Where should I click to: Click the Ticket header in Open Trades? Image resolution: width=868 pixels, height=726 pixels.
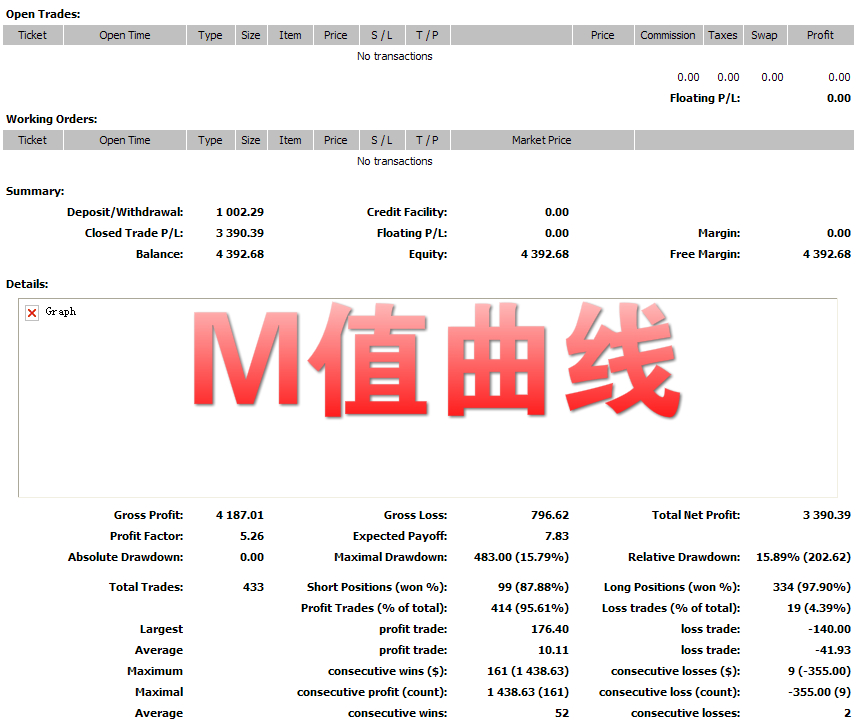pyautogui.click(x=33, y=34)
